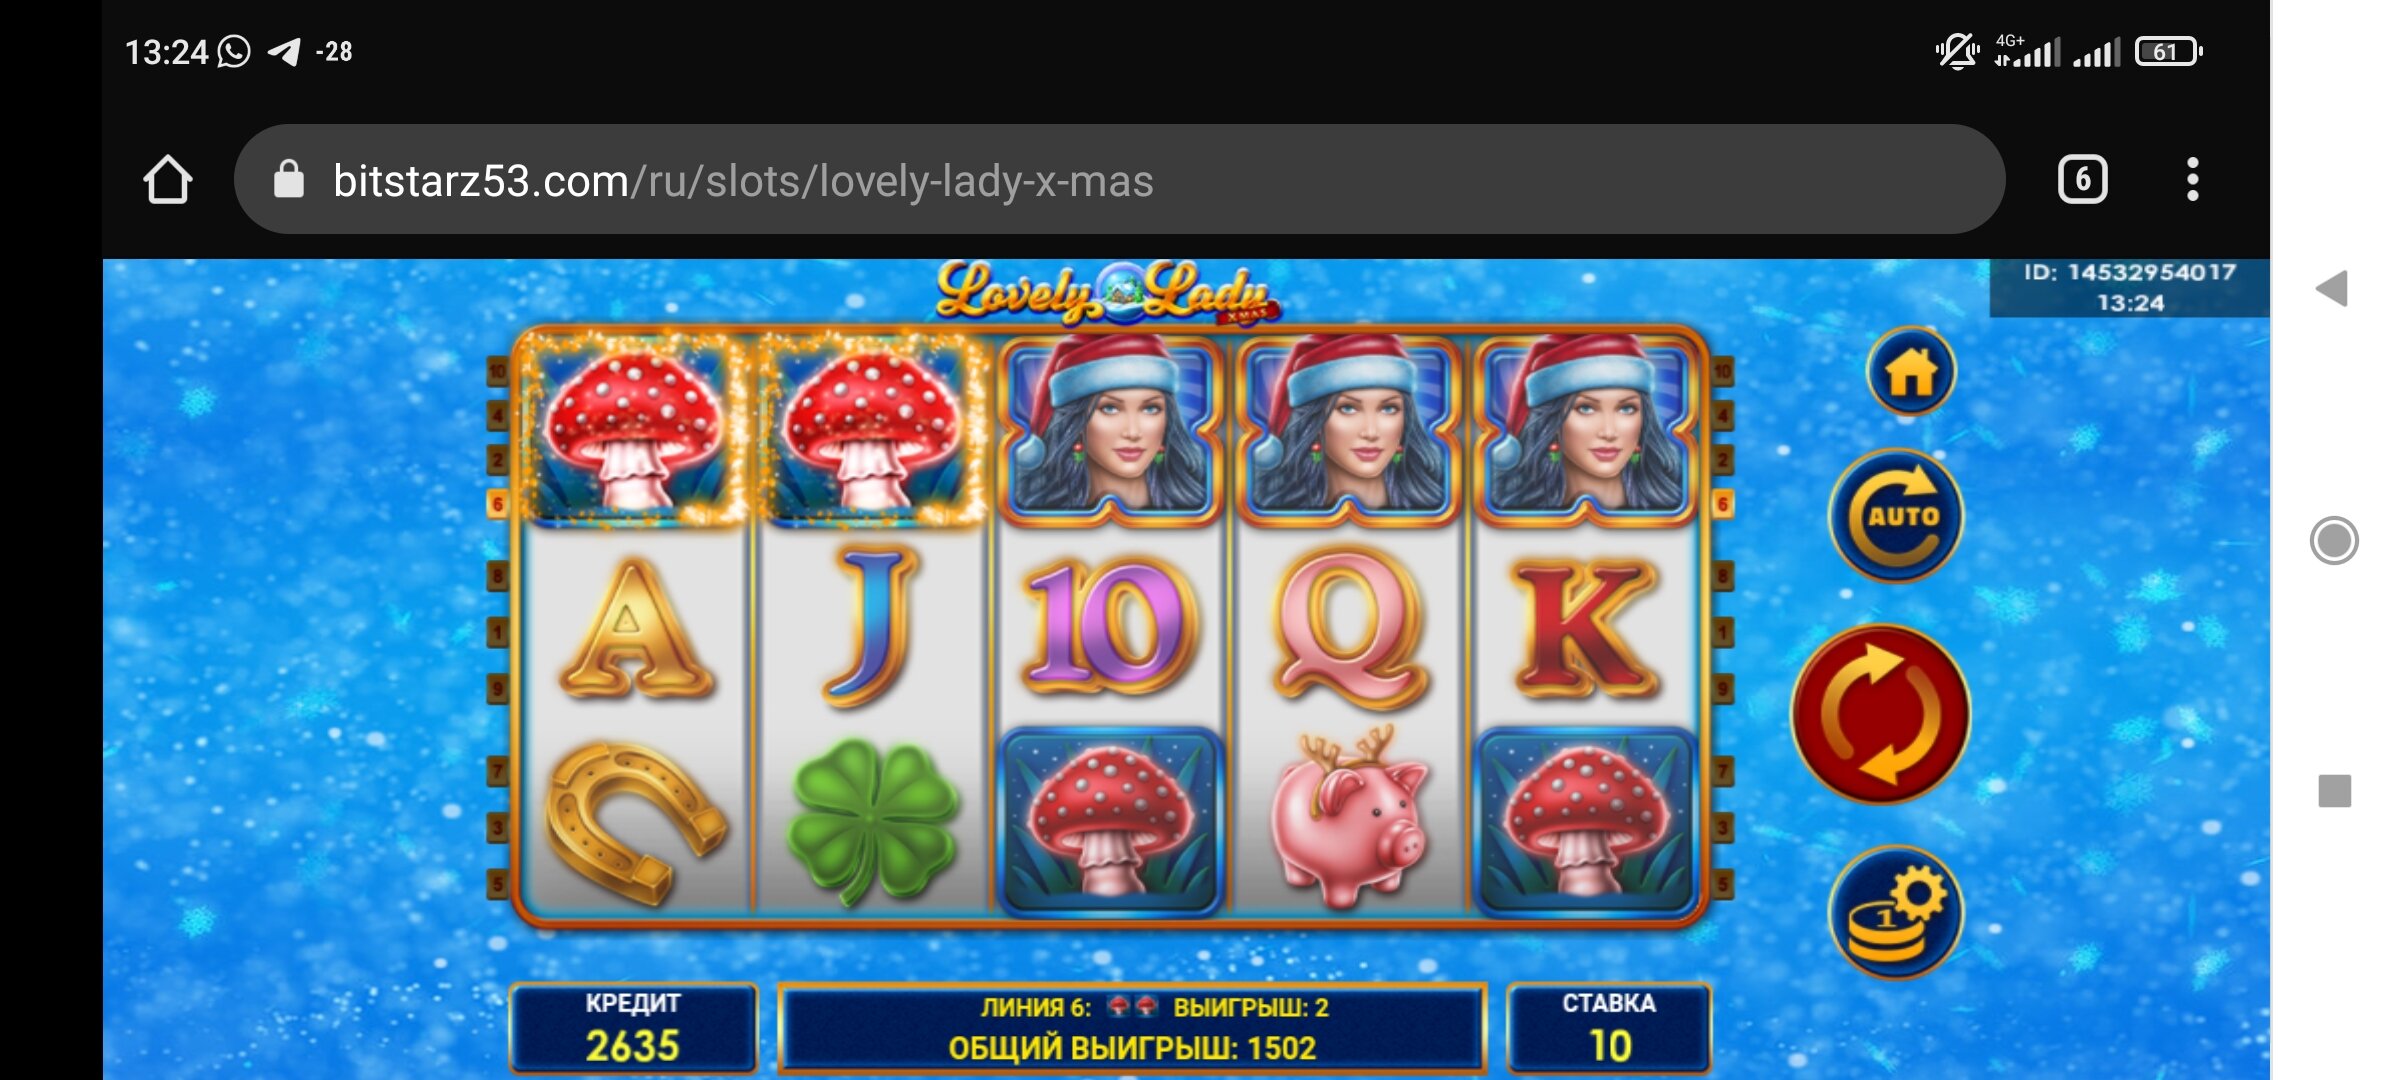Tap the Android back triangle
The height and width of the screenshot is (1080, 2400).
coord(2332,289)
